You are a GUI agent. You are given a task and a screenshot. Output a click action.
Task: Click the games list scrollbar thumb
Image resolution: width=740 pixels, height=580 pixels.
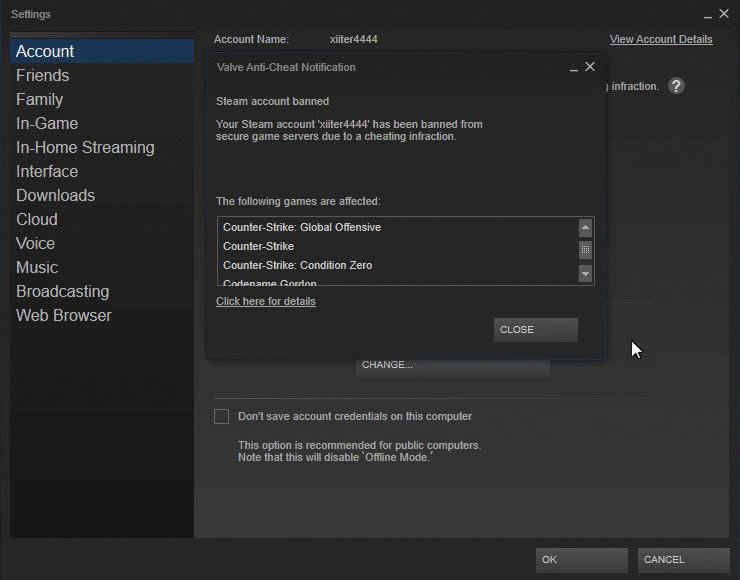[x=585, y=250]
